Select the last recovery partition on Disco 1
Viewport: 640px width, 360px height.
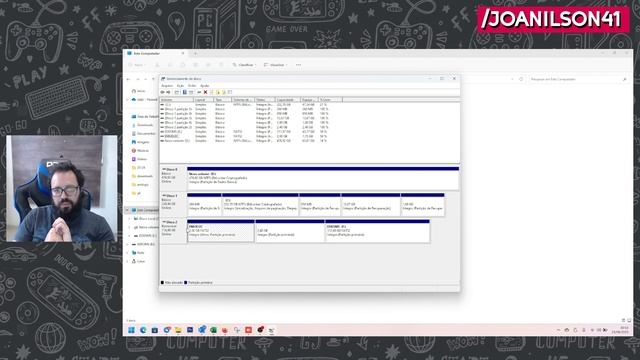coord(422,205)
